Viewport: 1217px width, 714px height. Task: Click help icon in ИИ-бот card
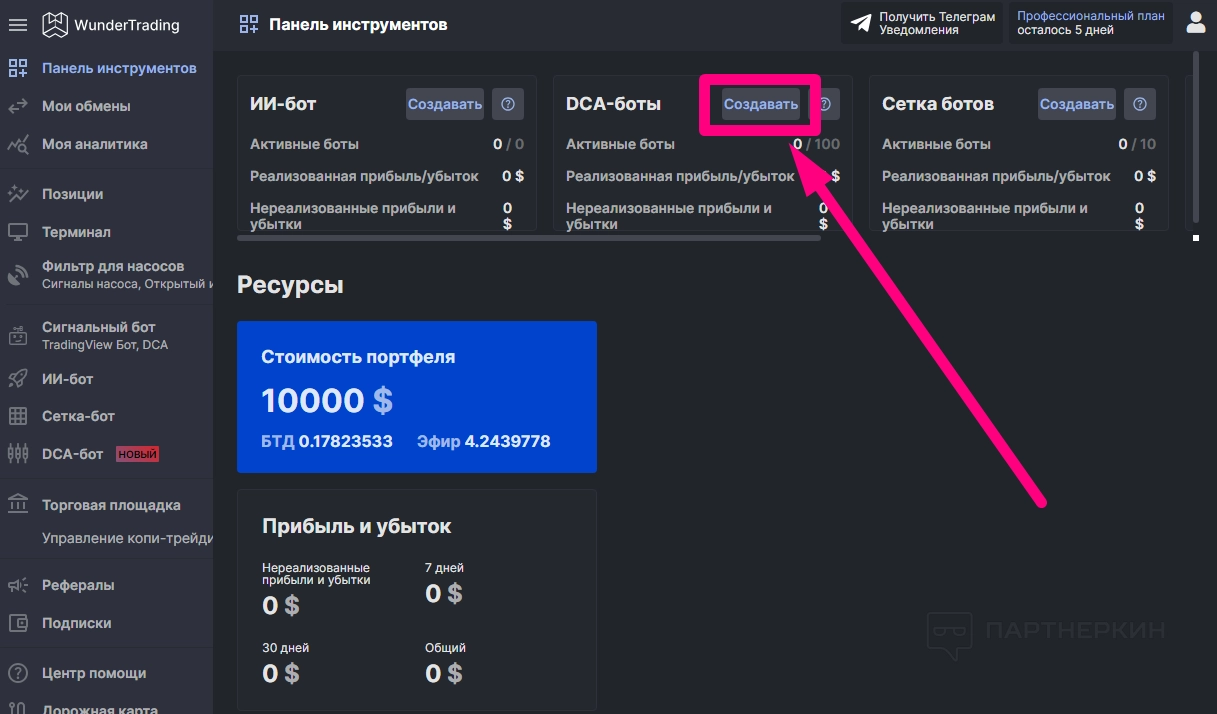[508, 104]
